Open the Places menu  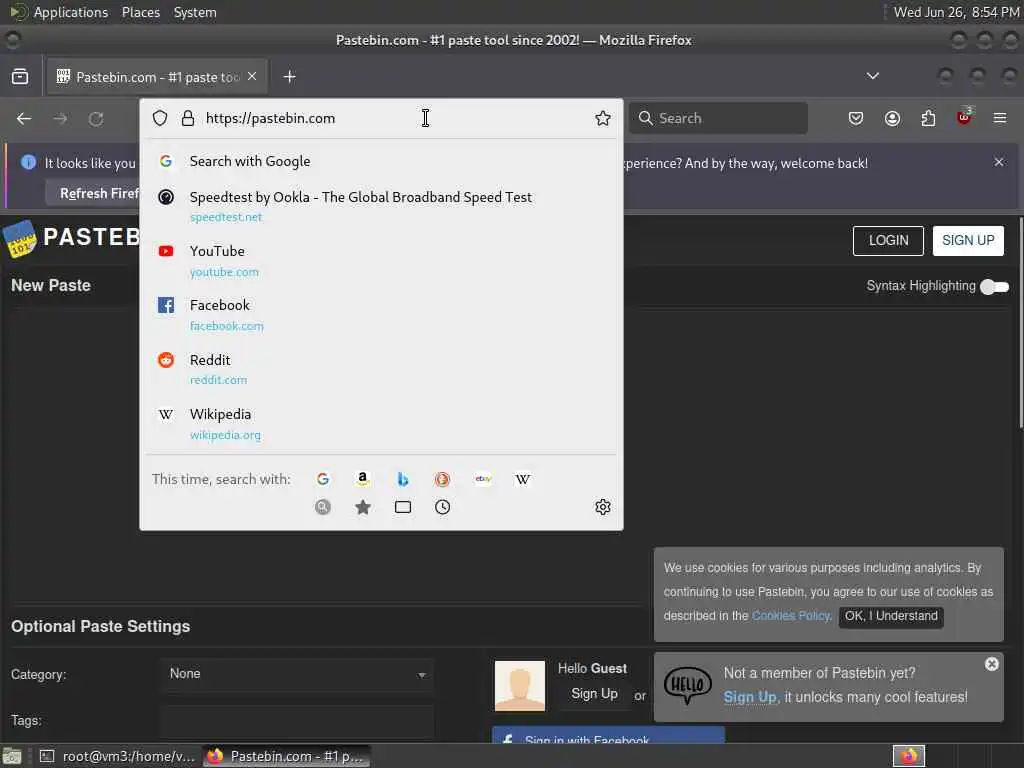(141, 12)
